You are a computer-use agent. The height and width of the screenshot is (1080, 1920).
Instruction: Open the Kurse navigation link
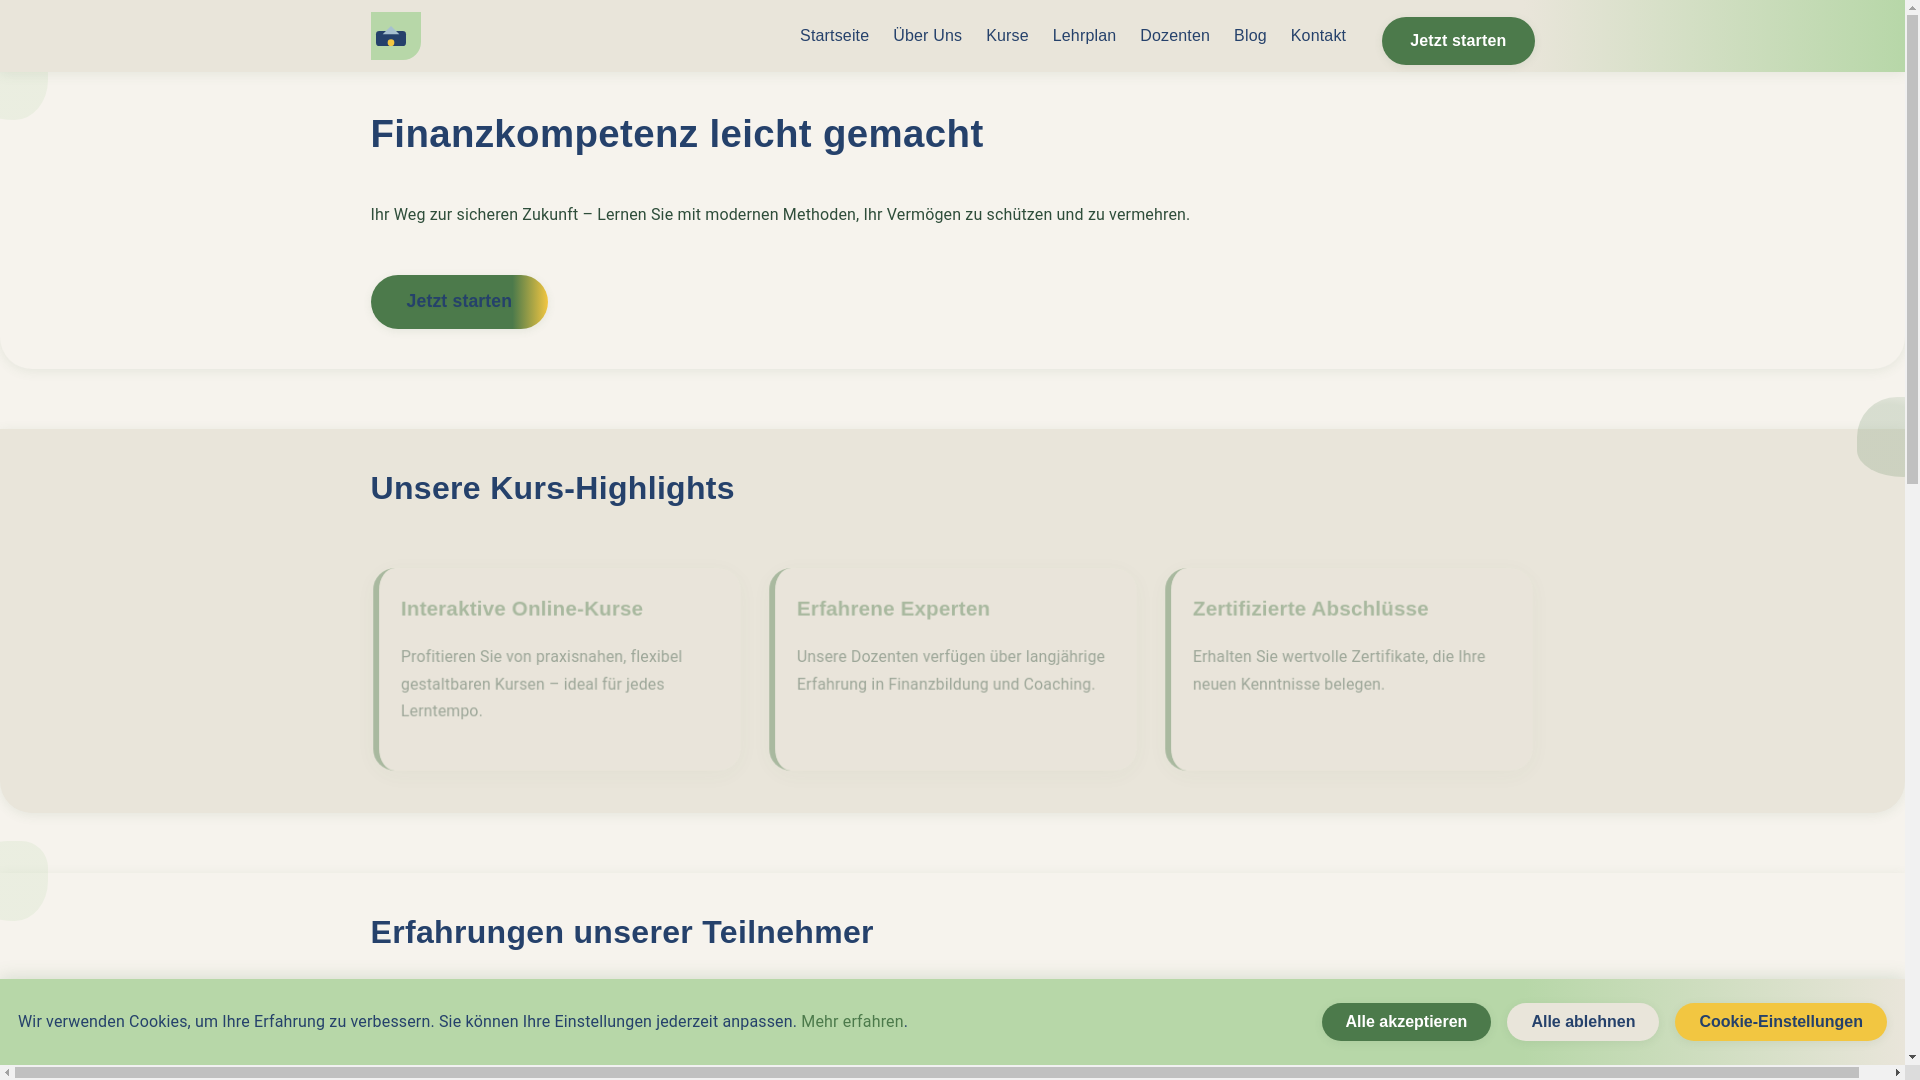1007,36
